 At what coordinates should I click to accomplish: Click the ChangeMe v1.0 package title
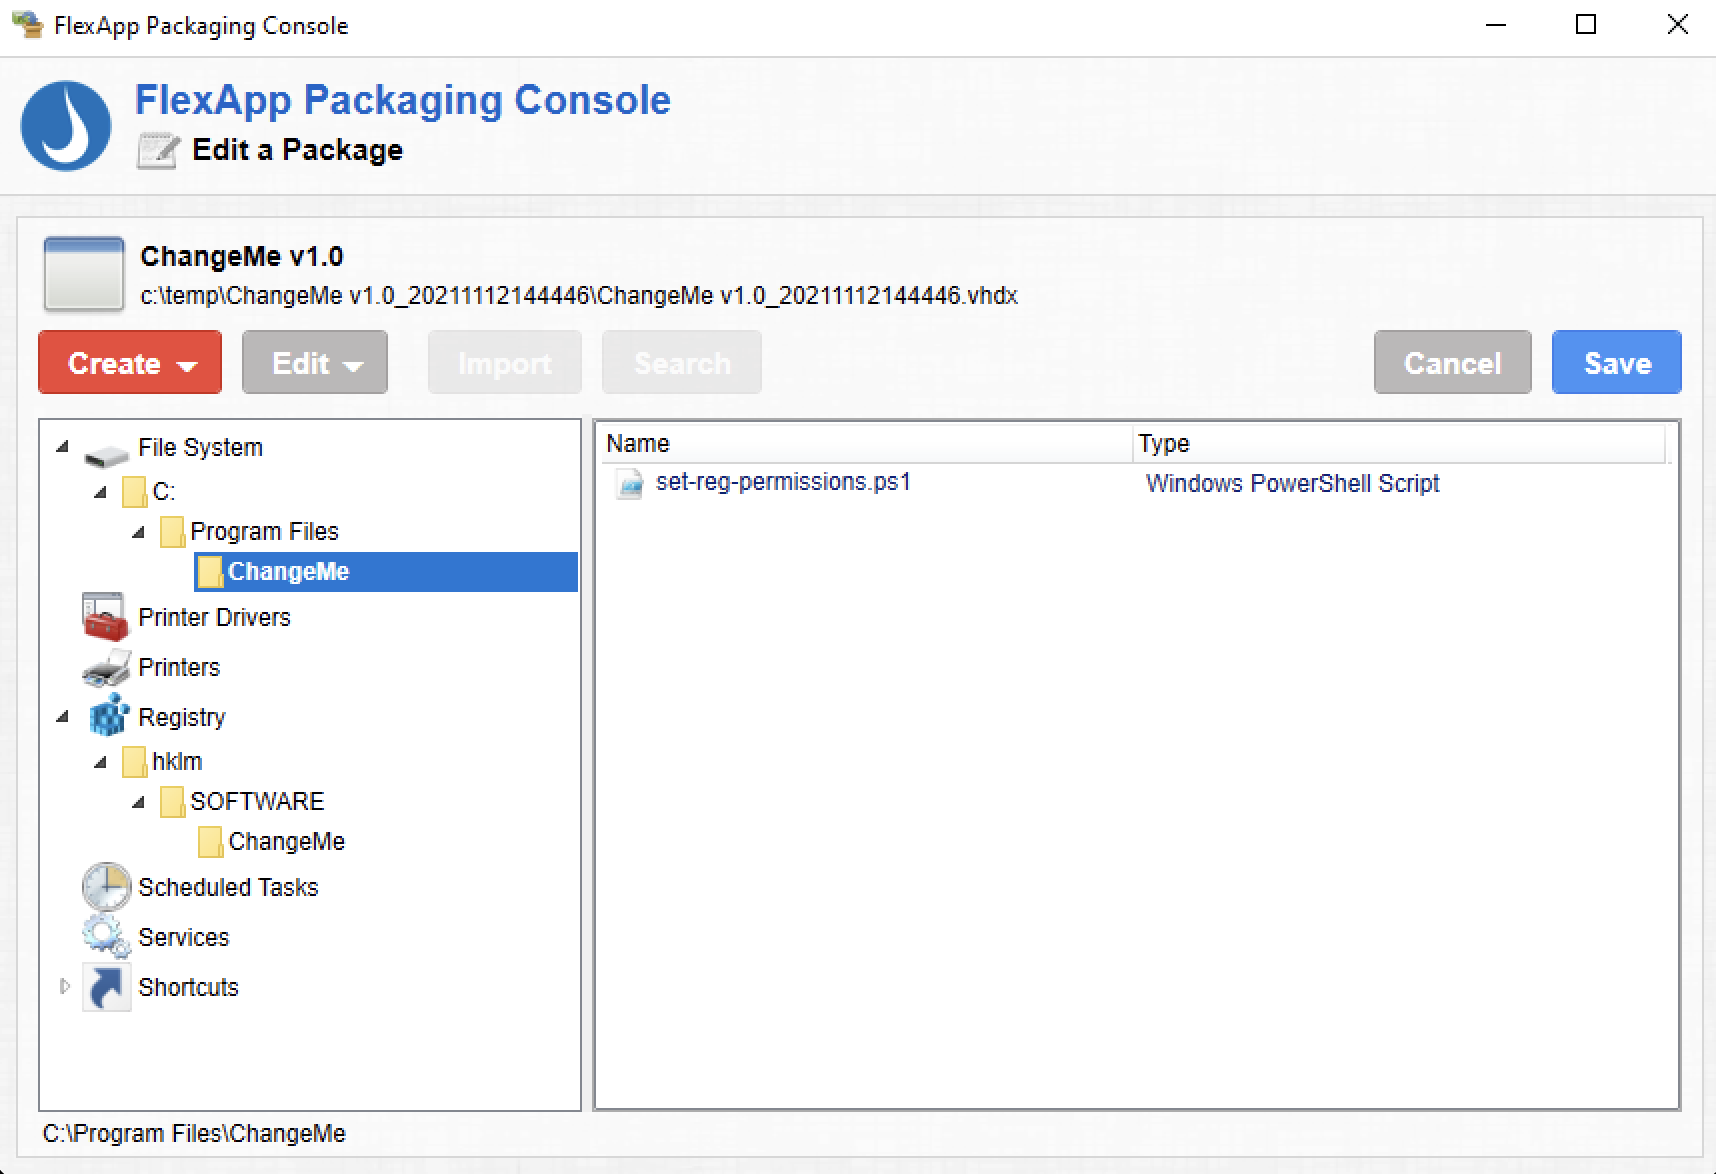click(242, 257)
